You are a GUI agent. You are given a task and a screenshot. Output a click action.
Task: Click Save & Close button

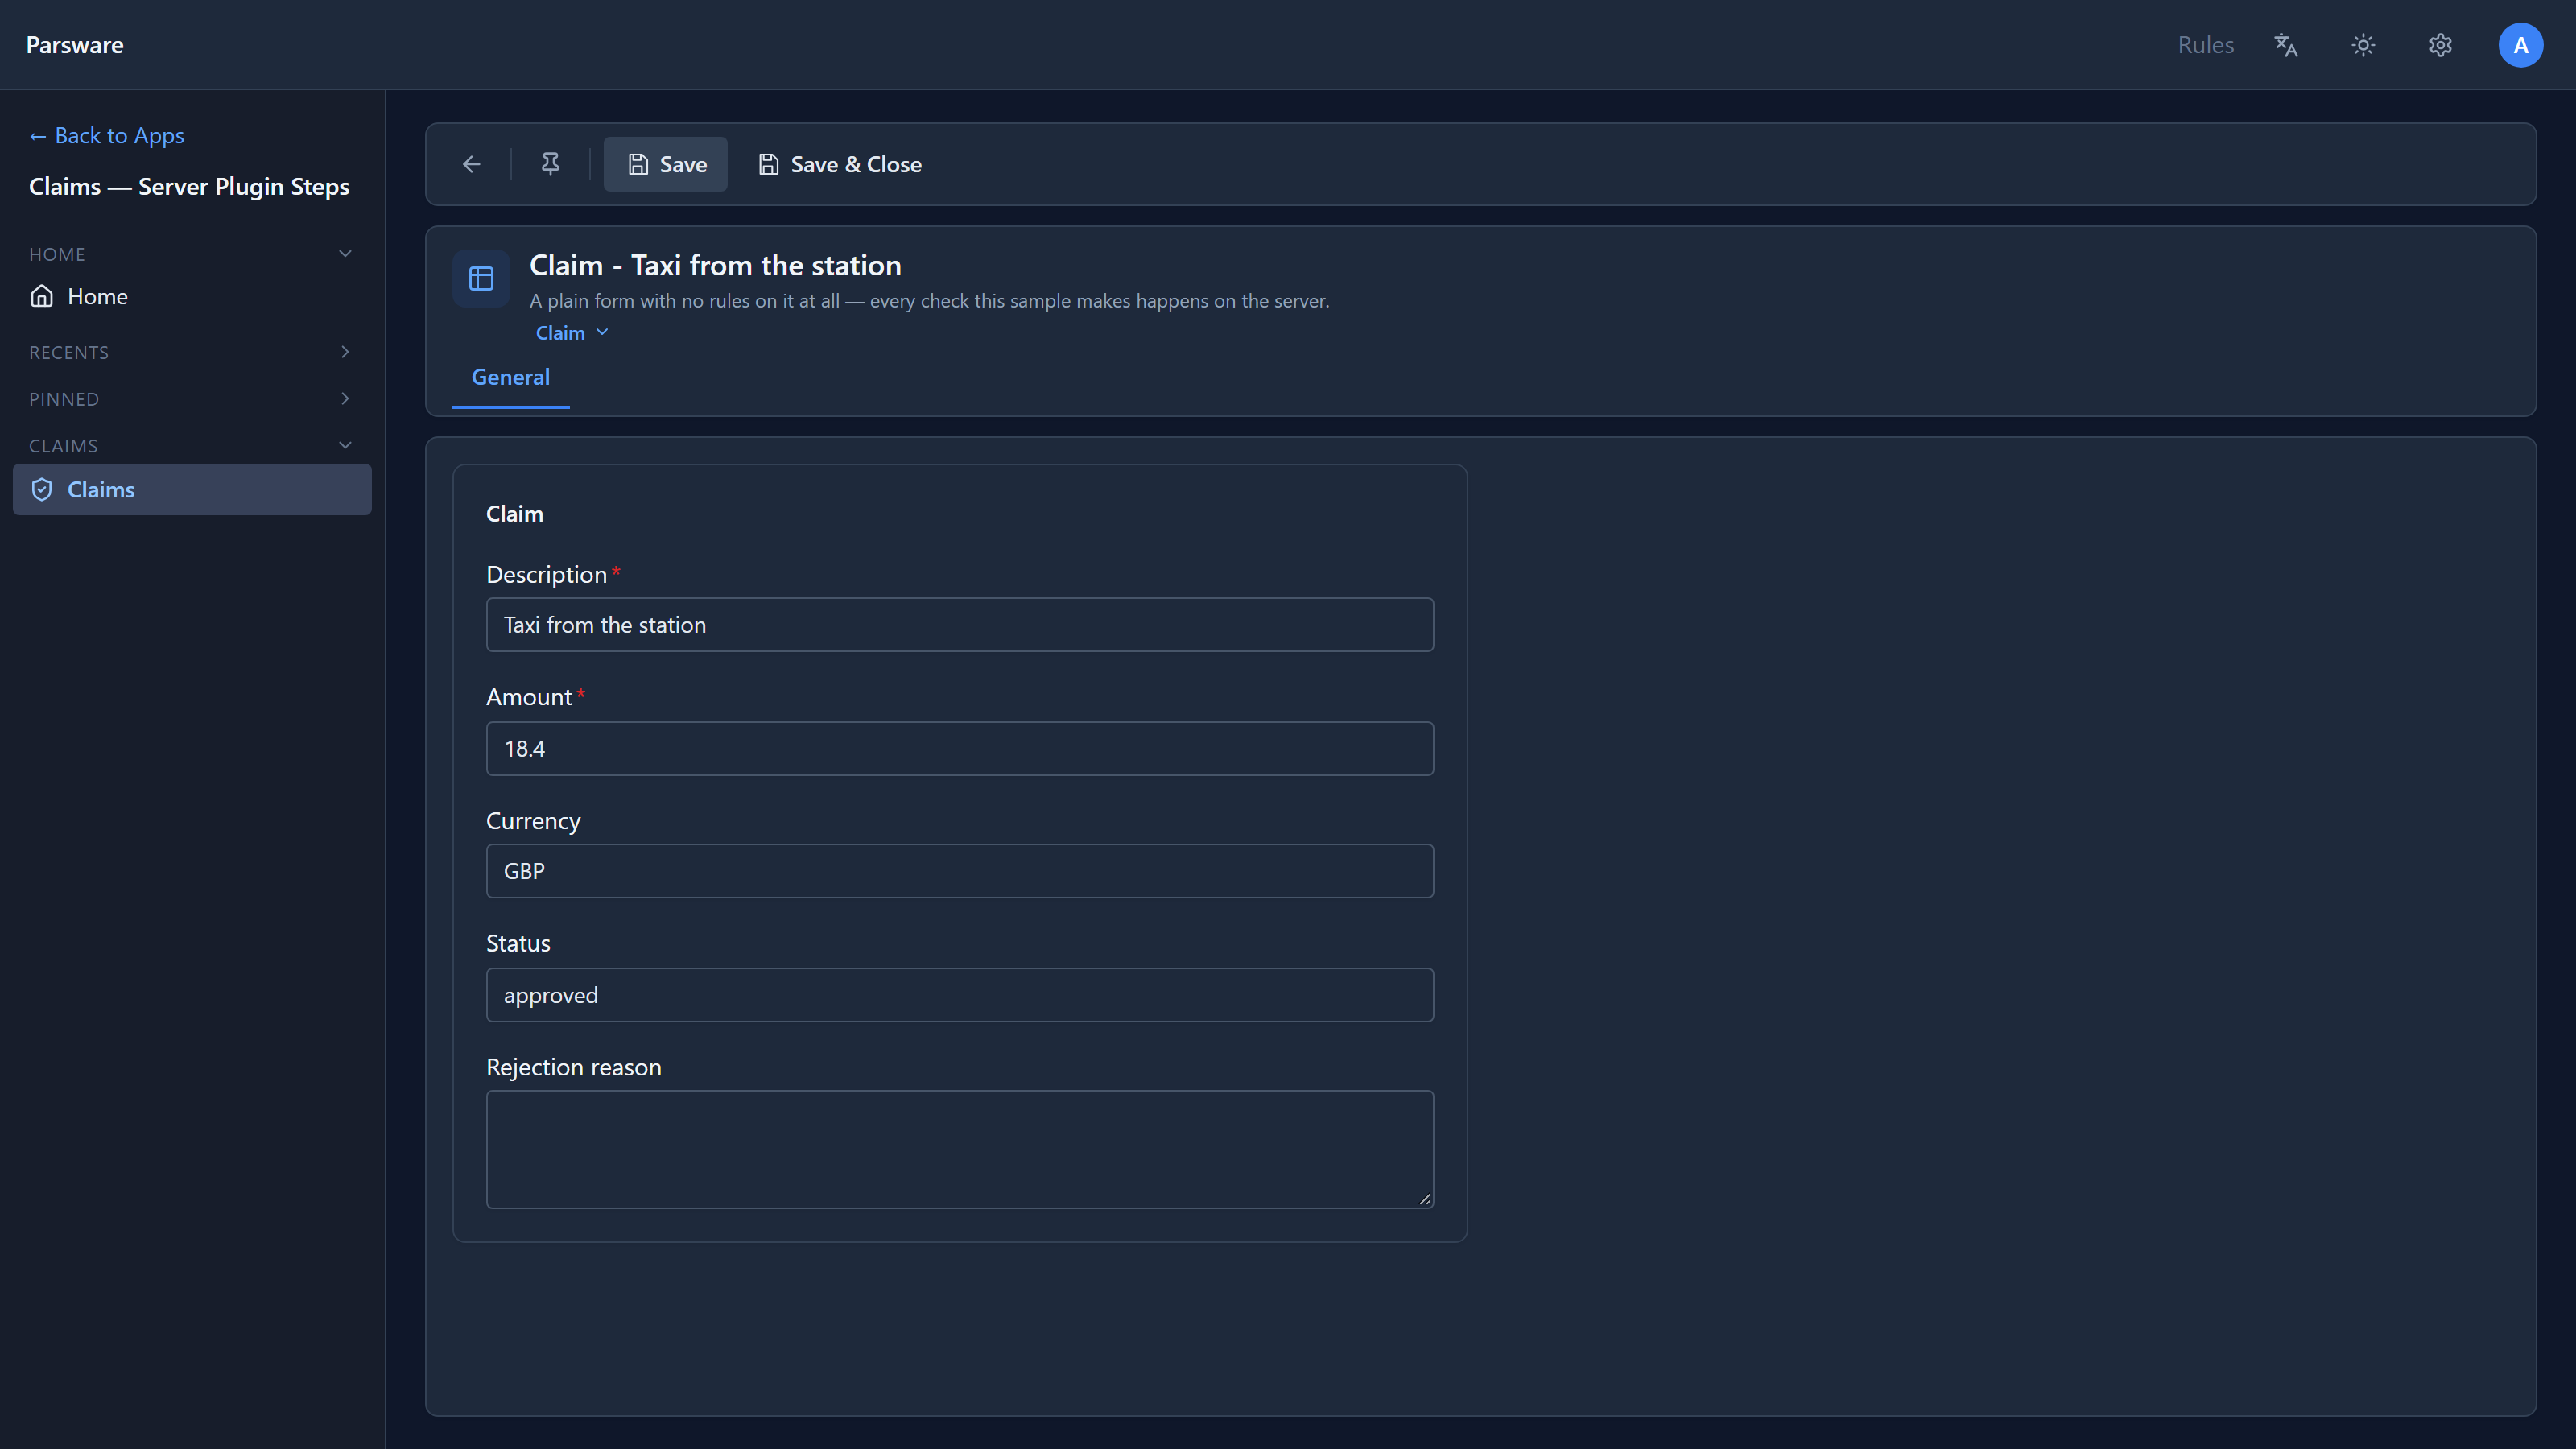840,164
